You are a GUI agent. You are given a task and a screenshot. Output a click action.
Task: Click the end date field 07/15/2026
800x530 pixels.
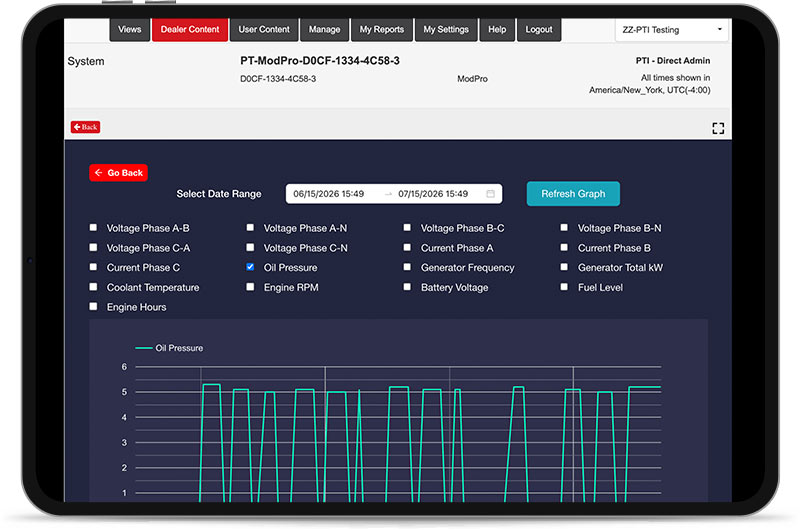pos(433,194)
